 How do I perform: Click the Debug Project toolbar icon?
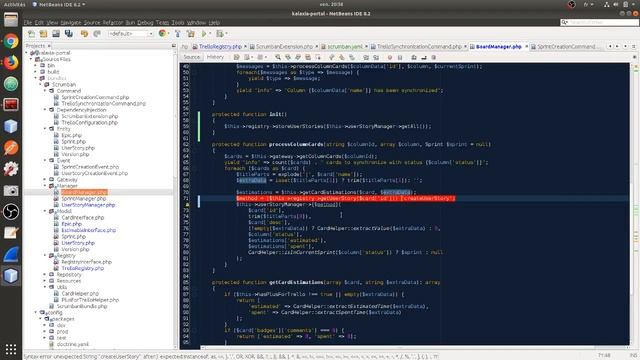[x=220, y=34]
